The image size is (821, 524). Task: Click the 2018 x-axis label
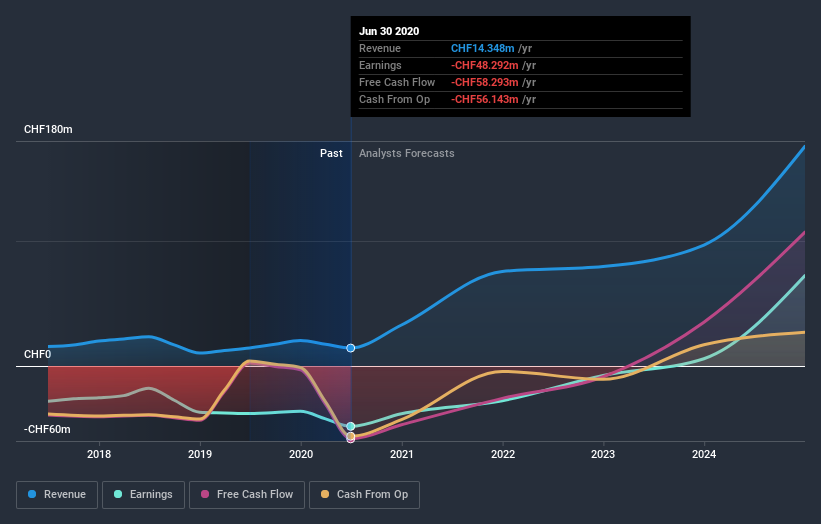coord(99,454)
